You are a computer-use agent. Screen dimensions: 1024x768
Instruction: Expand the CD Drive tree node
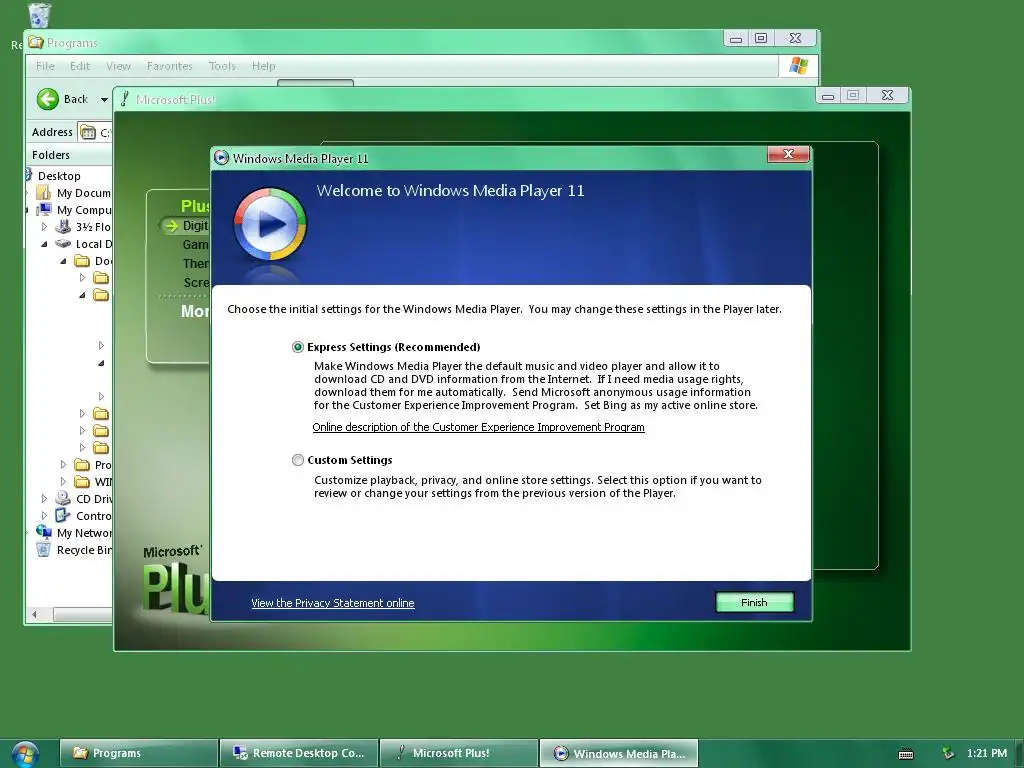(x=44, y=498)
